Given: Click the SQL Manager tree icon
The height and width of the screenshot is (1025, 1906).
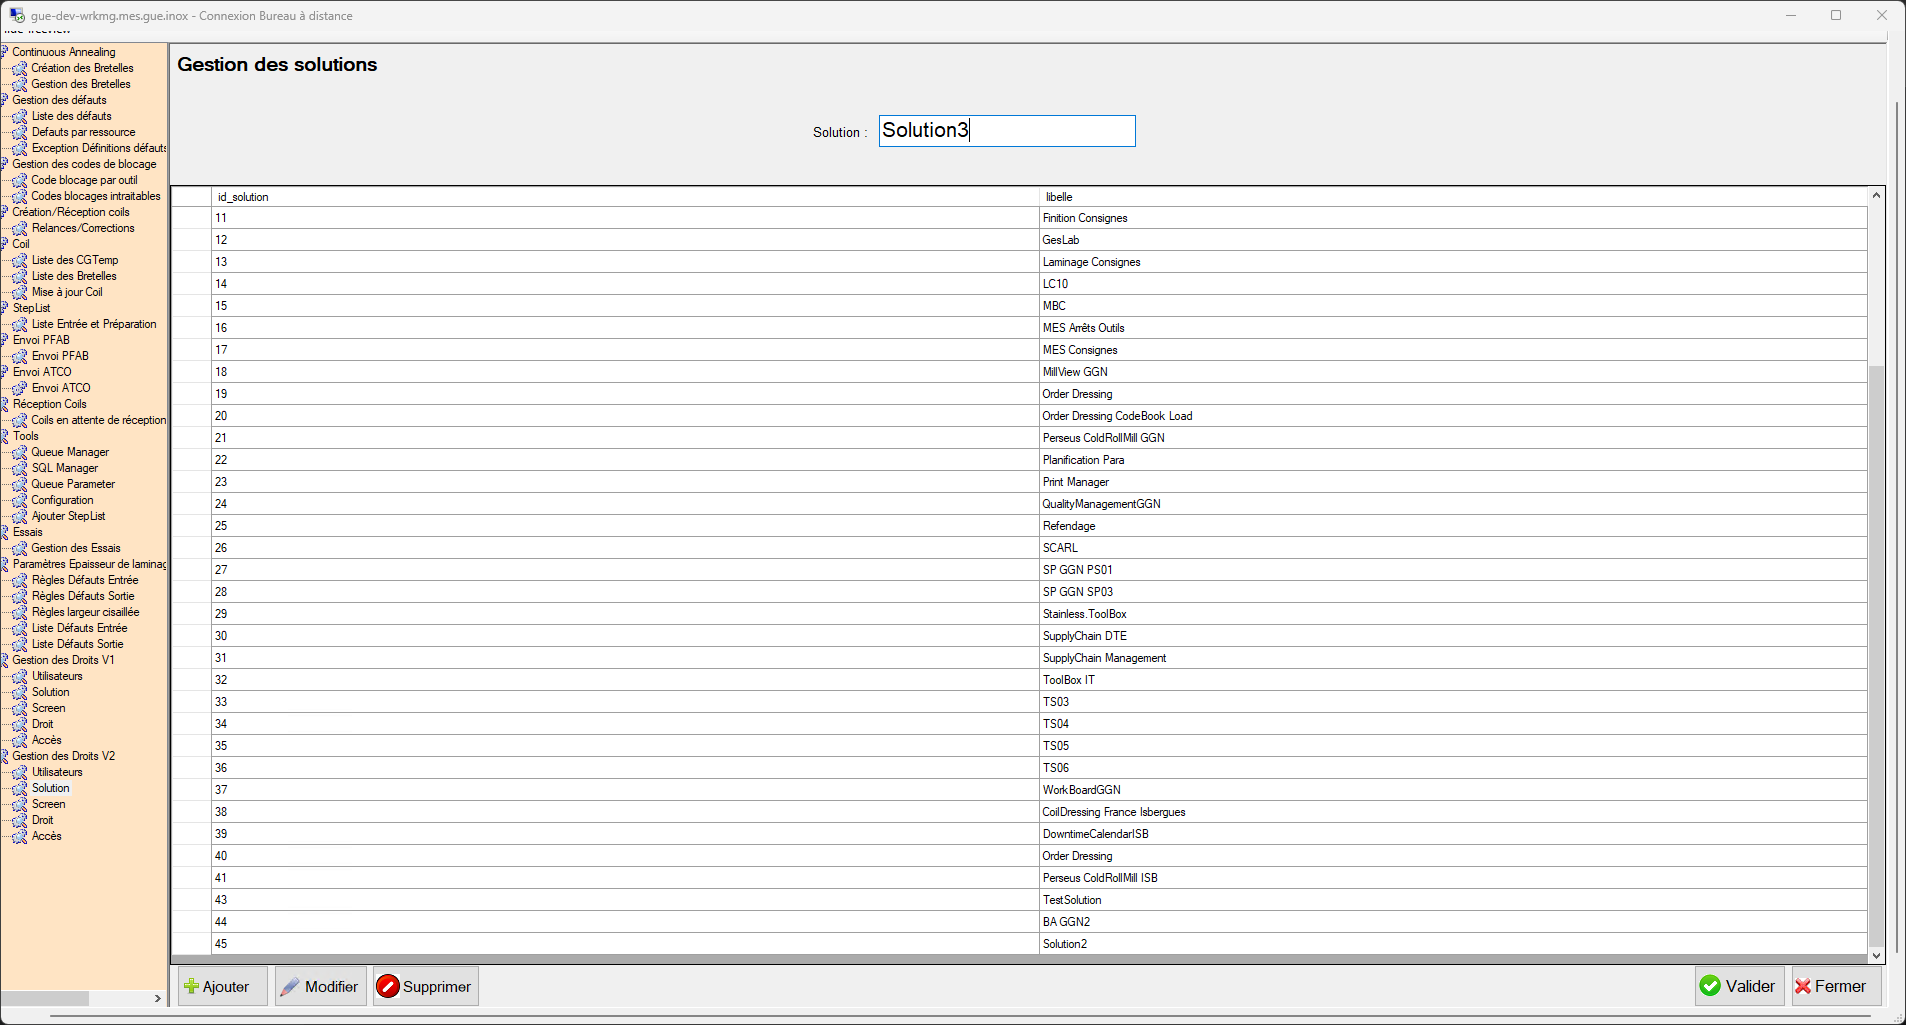Looking at the screenshot, I should pos(19,468).
